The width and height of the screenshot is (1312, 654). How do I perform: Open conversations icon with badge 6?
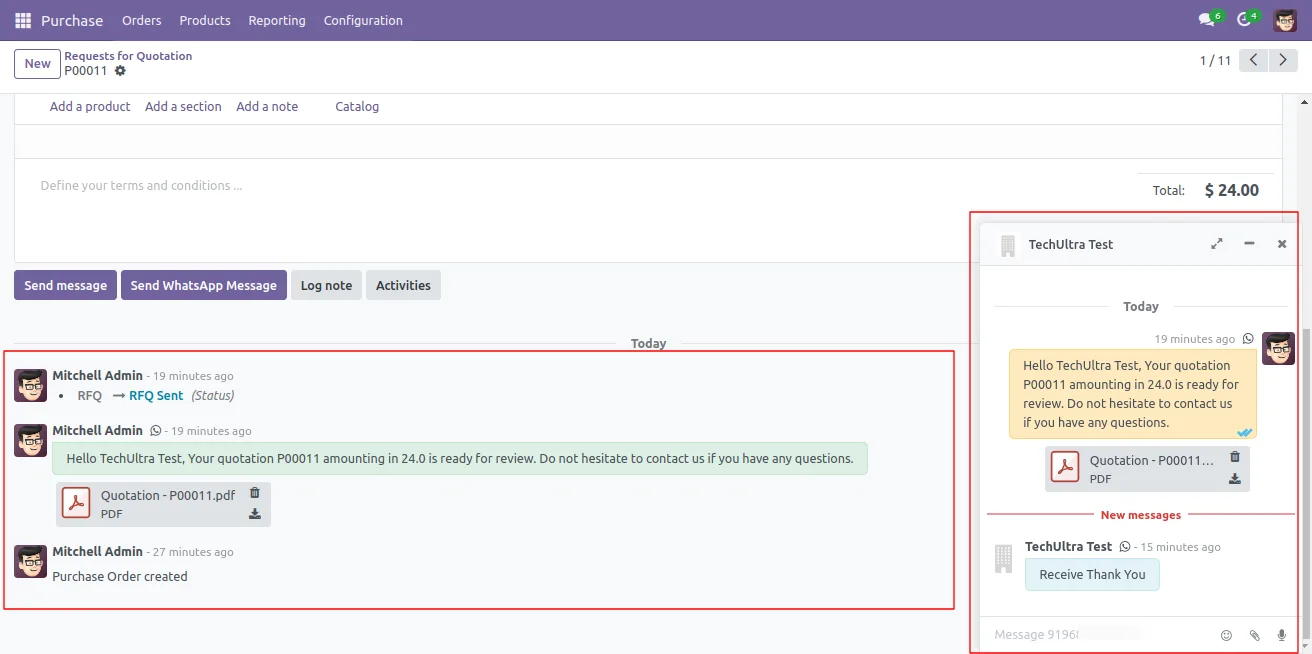(1210, 19)
